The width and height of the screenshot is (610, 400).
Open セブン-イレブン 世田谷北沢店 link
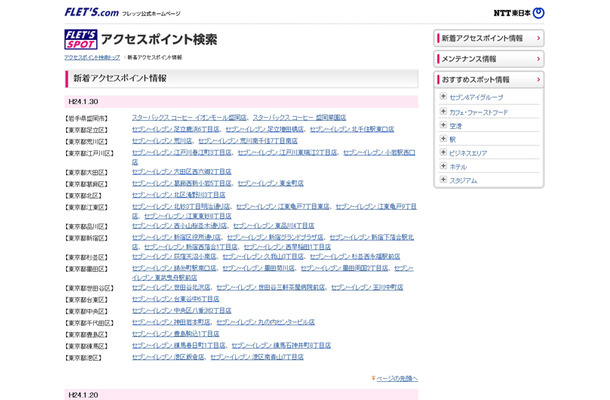click(x=171, y=288)
